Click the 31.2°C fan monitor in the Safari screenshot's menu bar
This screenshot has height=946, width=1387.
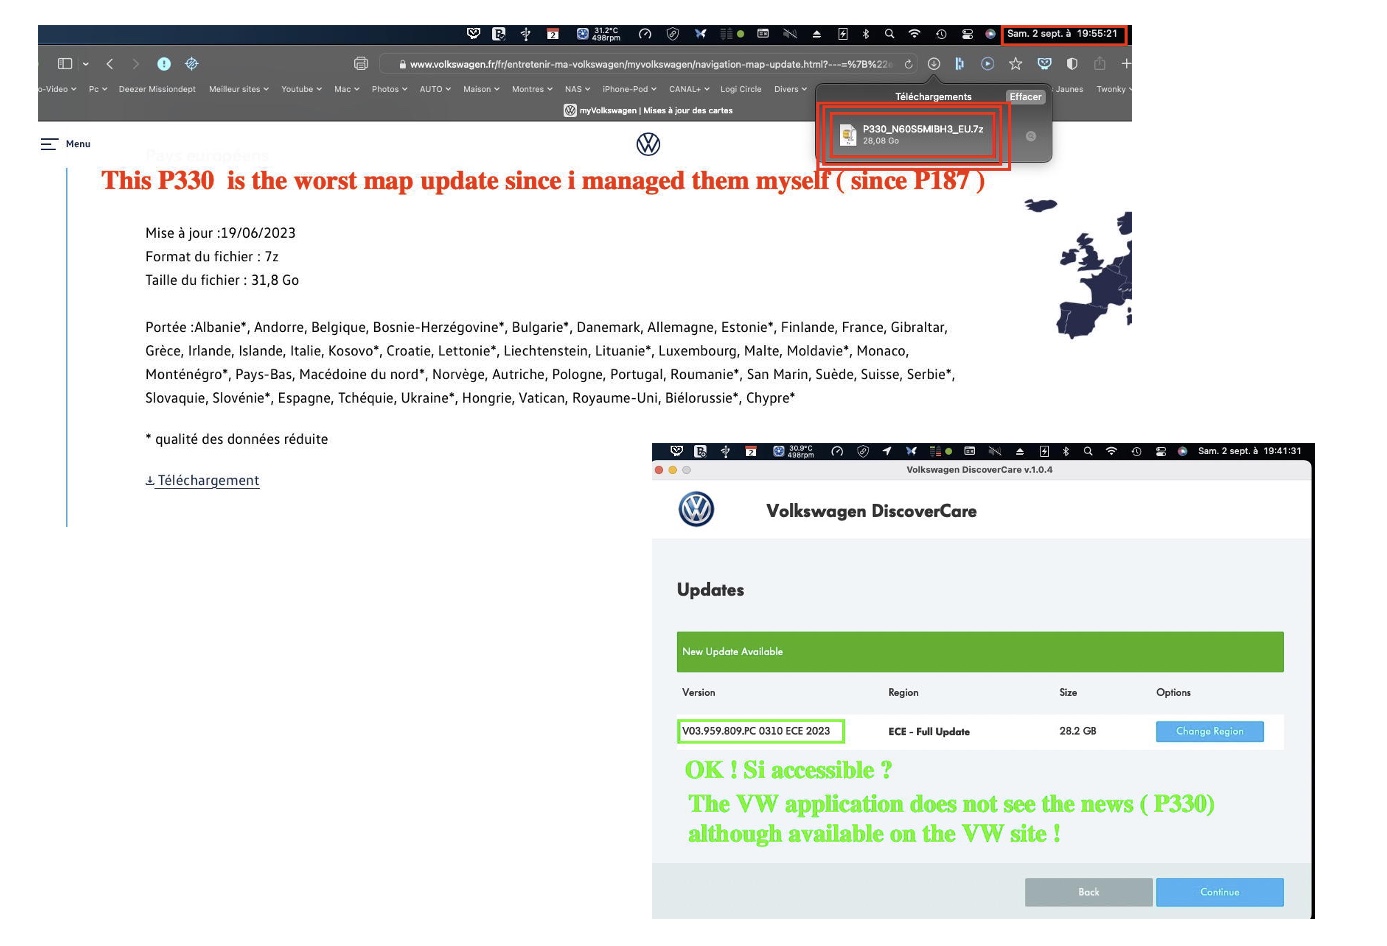click(x=598, y=34)
